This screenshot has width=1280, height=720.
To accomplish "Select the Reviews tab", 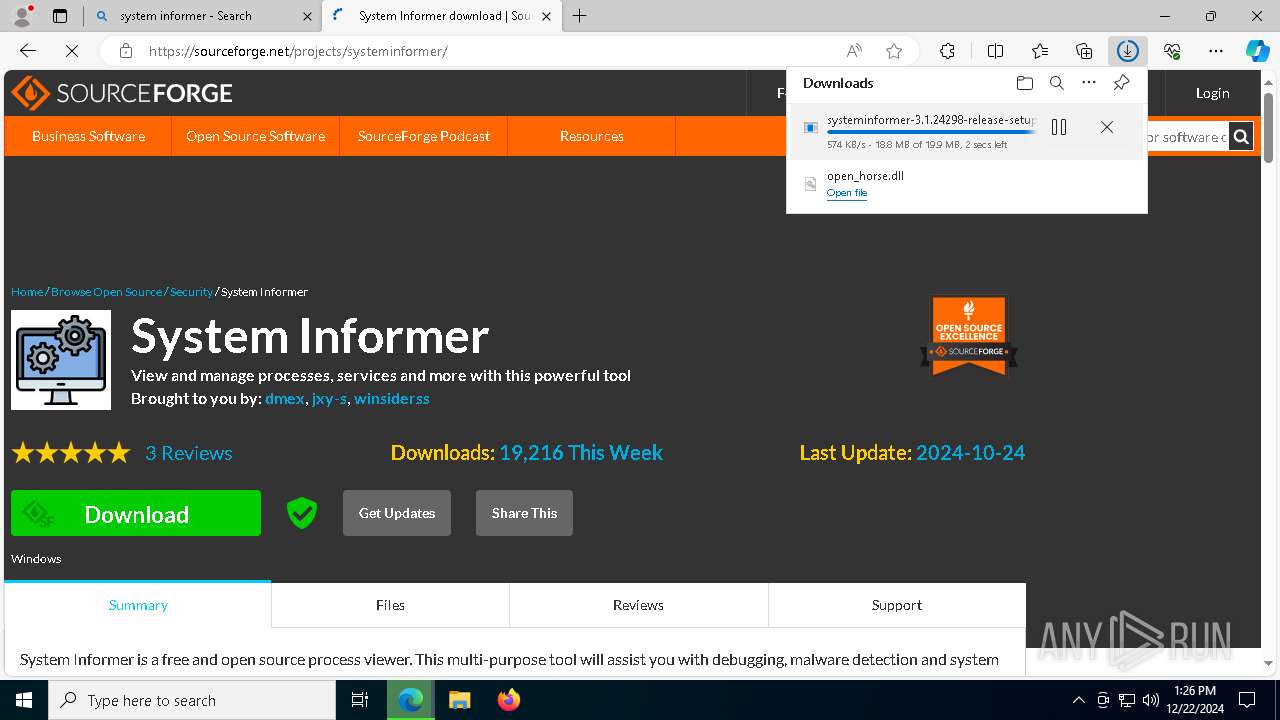I will tap(638, 605).
